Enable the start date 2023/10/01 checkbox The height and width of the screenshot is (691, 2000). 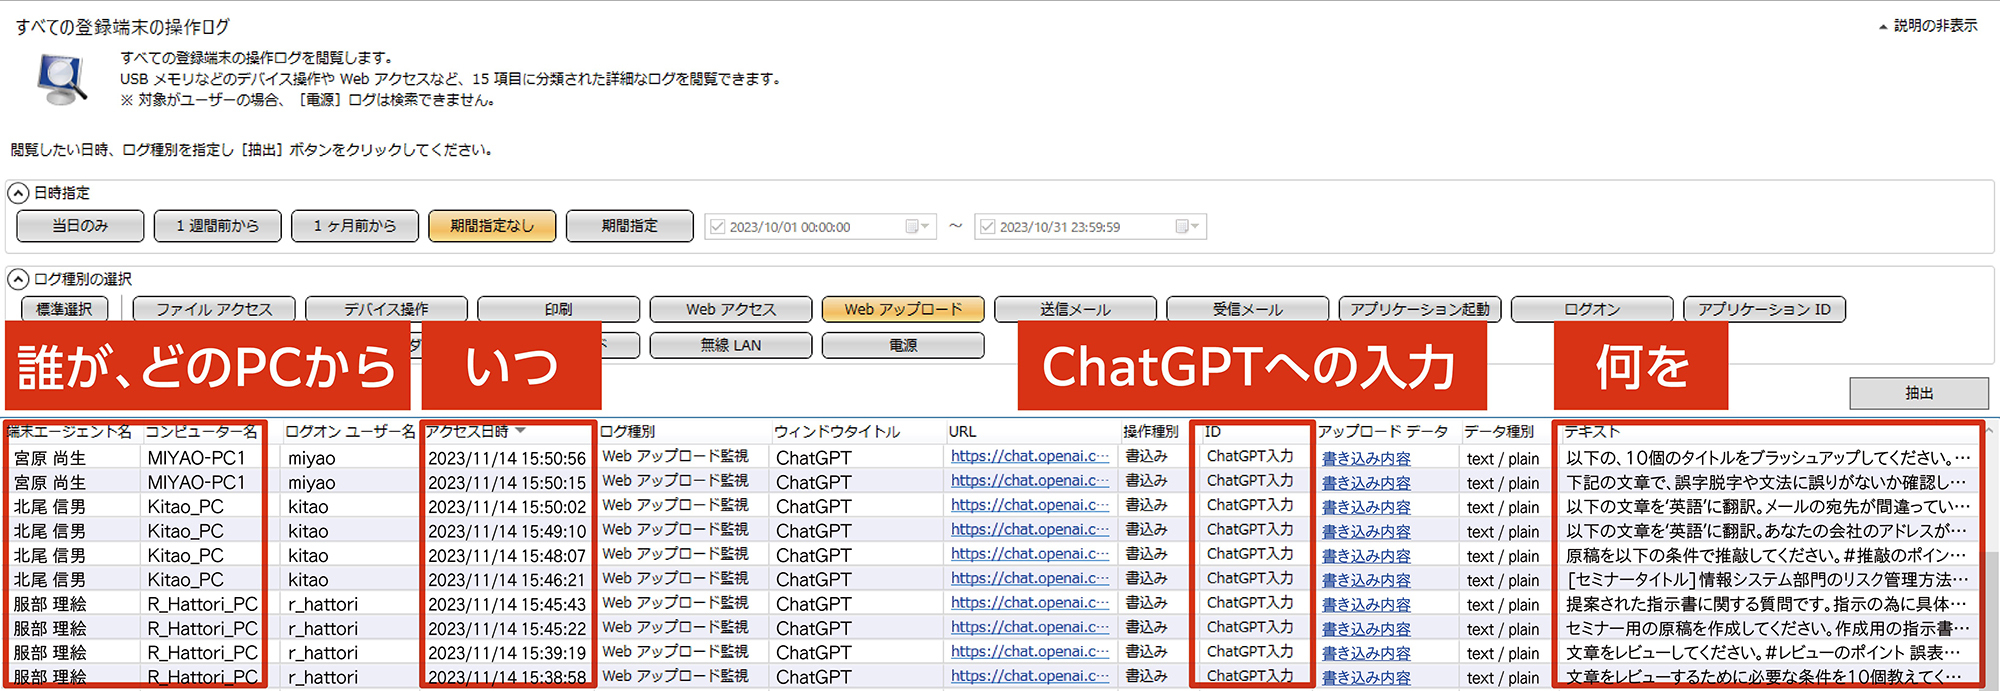(x=717, y=227)
